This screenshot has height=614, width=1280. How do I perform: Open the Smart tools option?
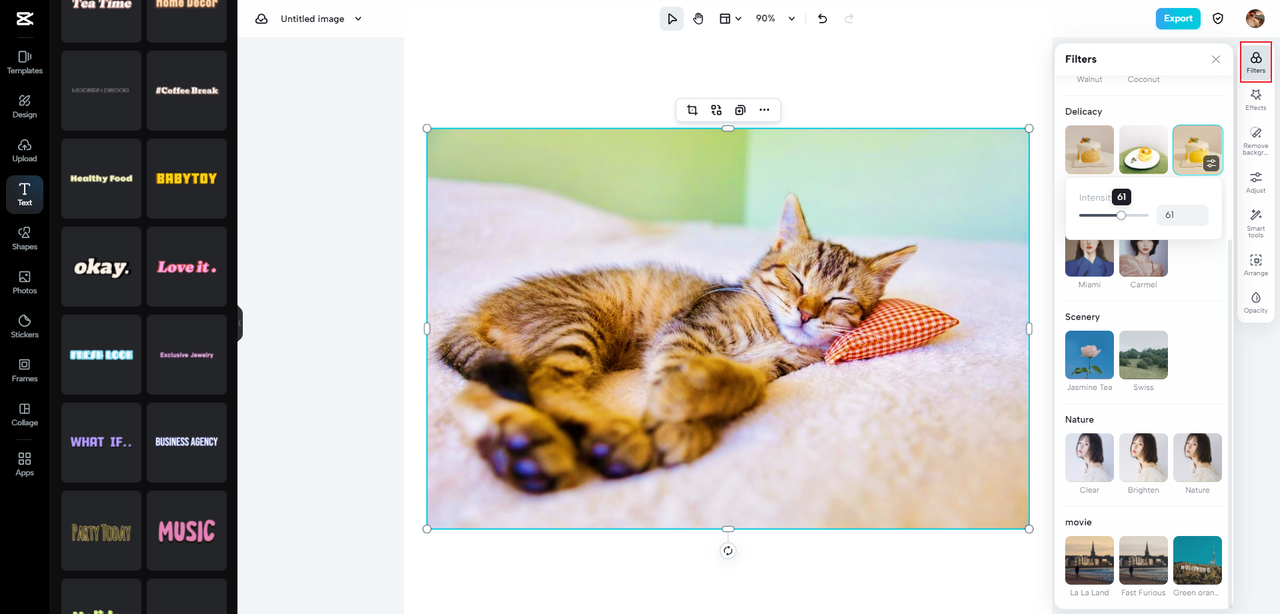point(1256,223)
